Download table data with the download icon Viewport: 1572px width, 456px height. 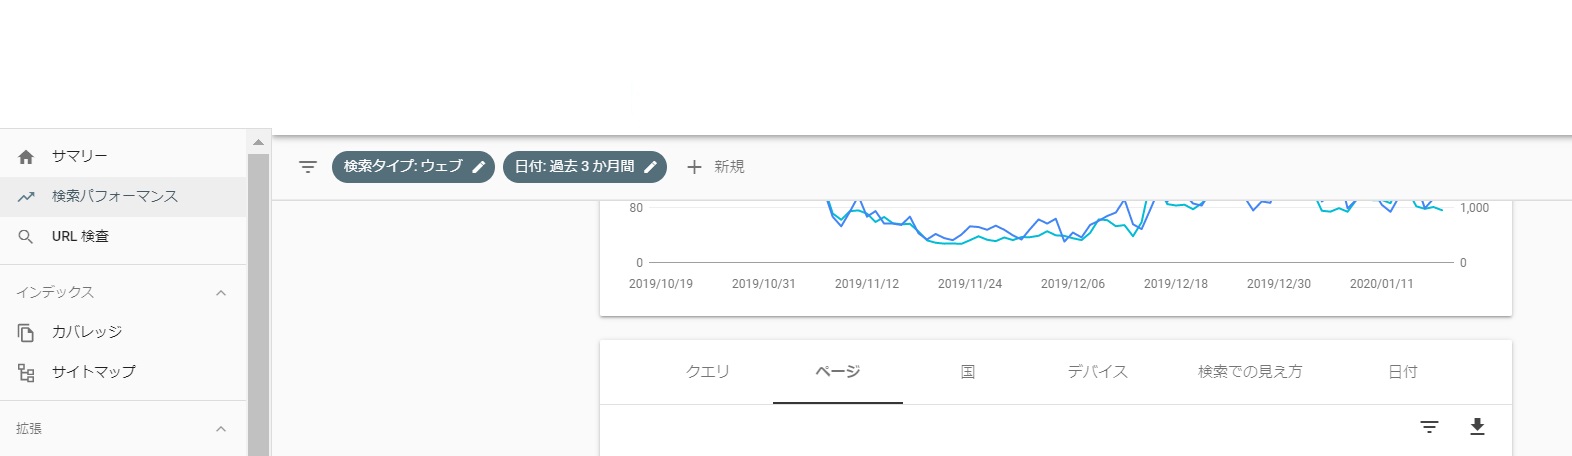1477,427
